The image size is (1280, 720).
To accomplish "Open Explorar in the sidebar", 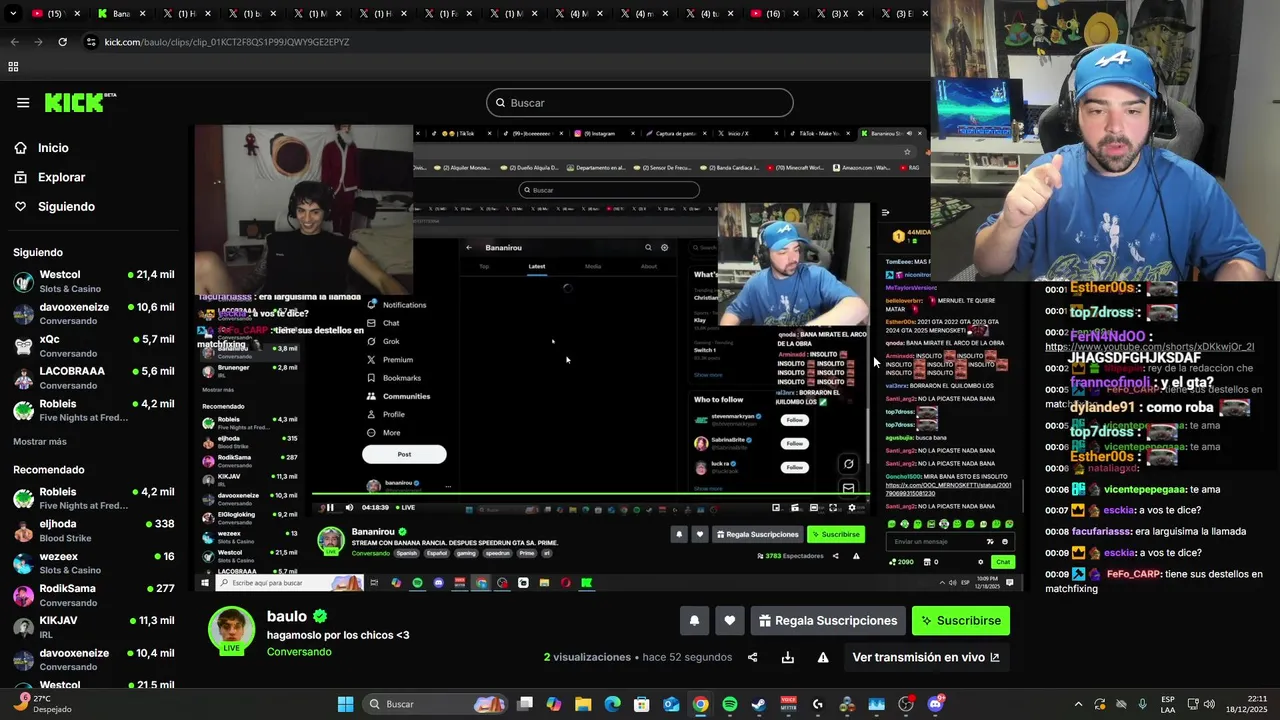I will [61, 177].
